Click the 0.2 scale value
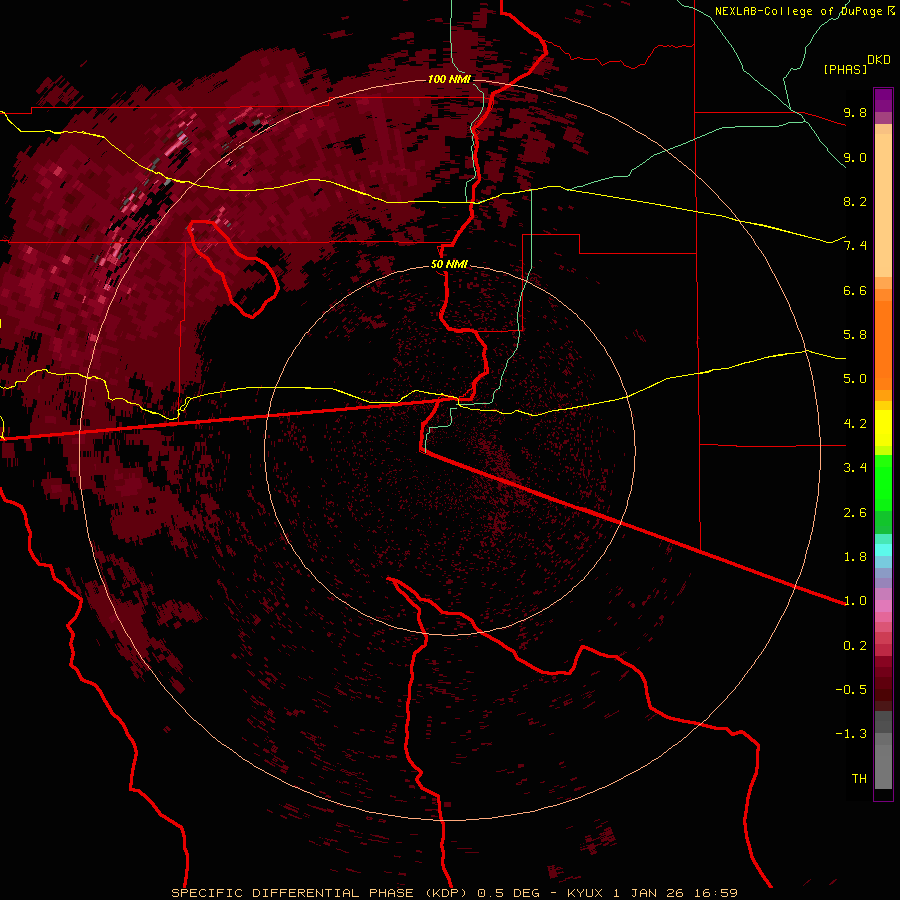This screenshot has height=900, width=900. (855, 646)
